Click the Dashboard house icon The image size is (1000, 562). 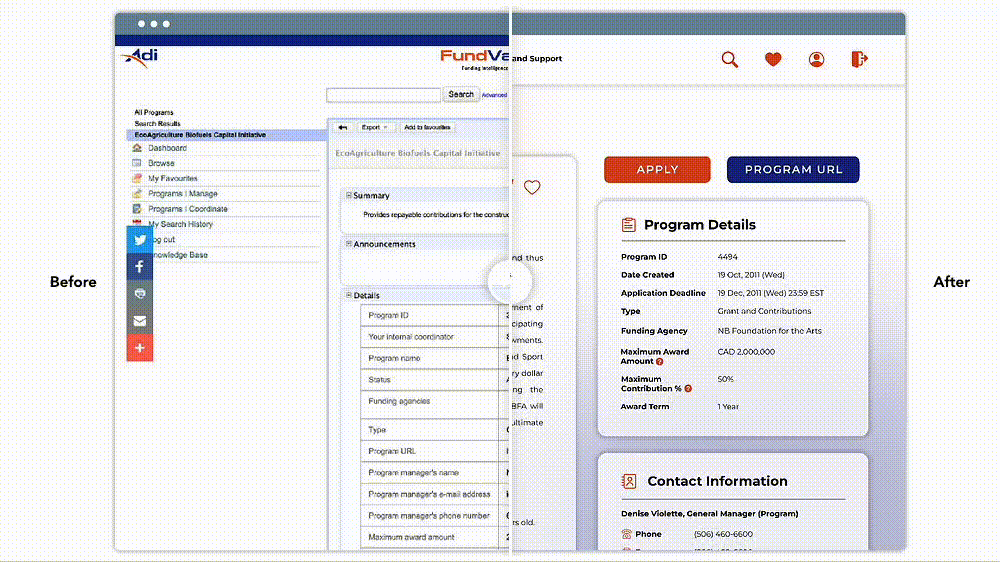point(136,147)
